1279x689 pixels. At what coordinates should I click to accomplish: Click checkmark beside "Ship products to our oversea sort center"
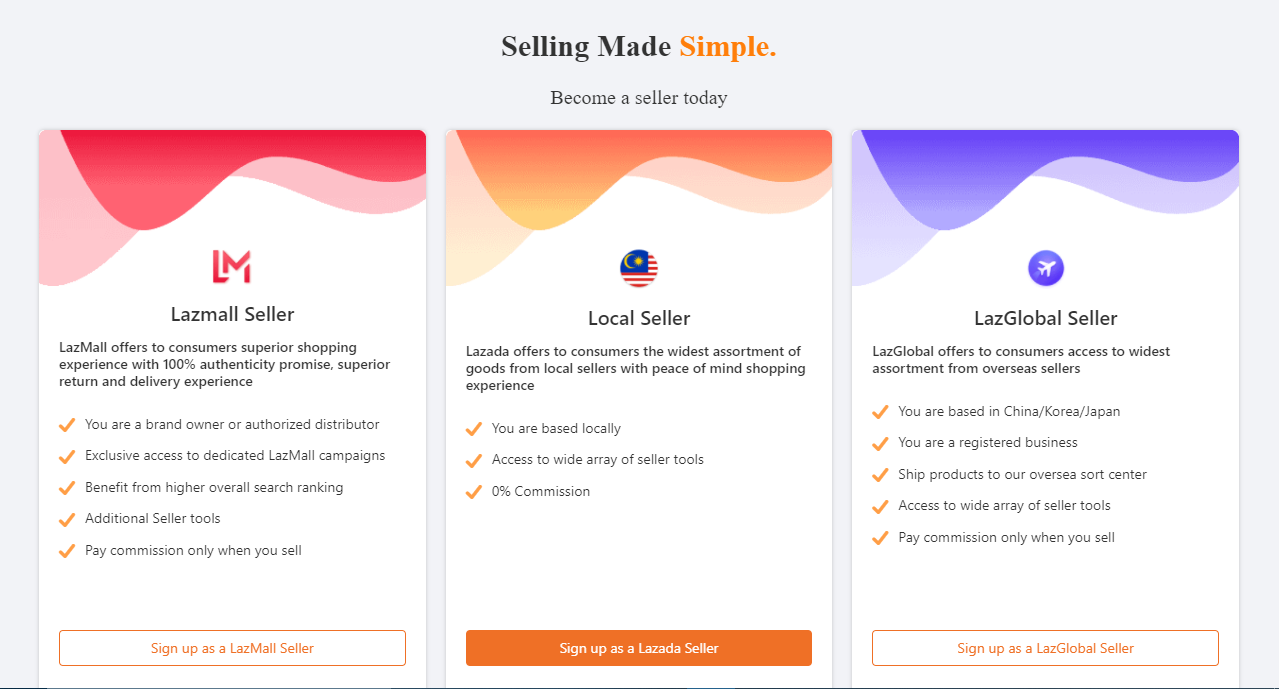[x=880, y=475]
